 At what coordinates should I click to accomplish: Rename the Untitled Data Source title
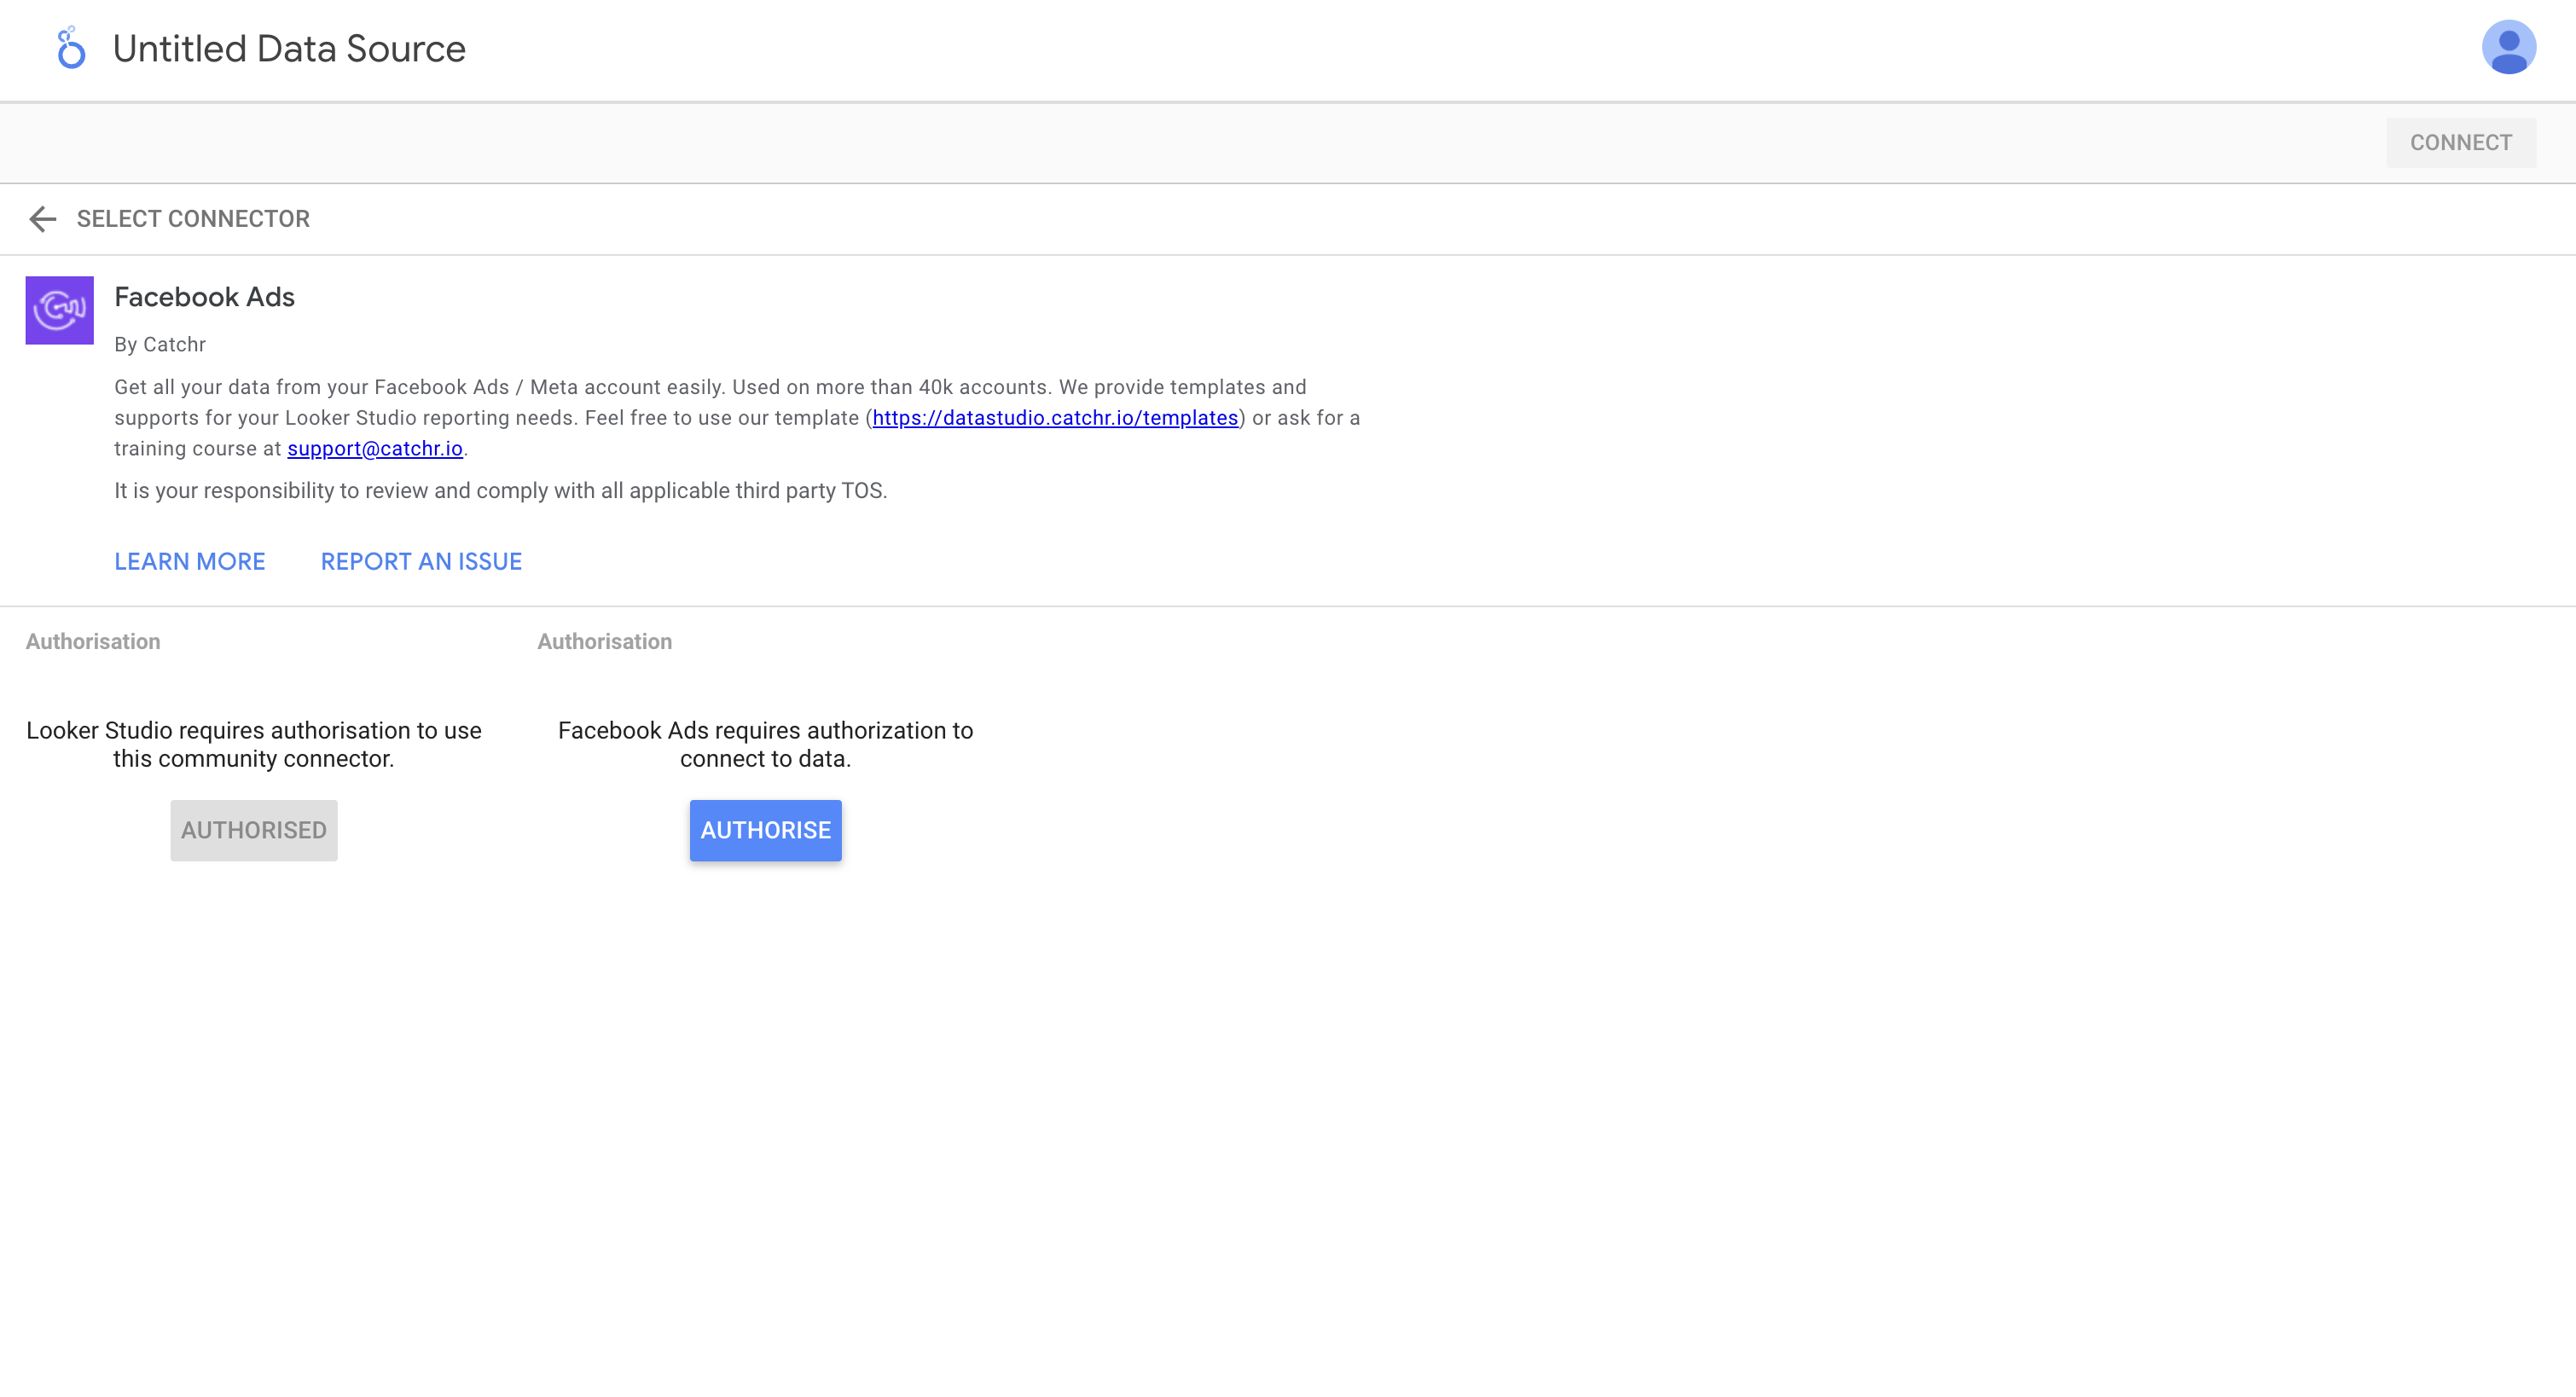pos(289,48)
